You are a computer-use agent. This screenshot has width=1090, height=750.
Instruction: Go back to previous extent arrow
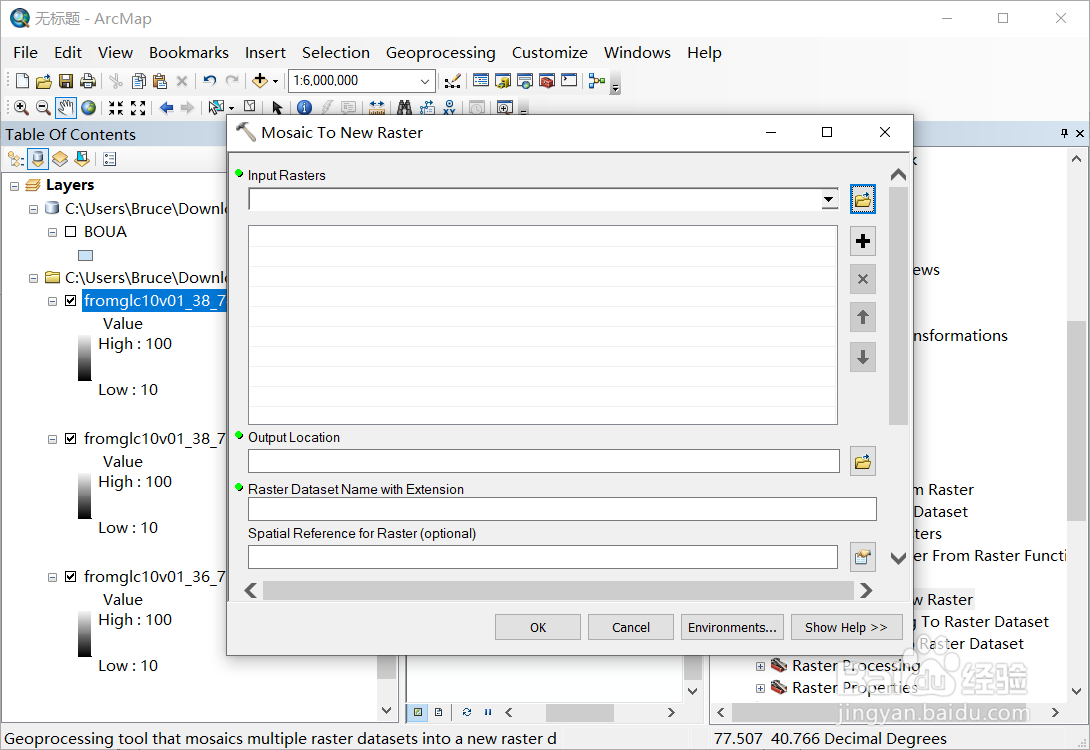coord(167,108)
